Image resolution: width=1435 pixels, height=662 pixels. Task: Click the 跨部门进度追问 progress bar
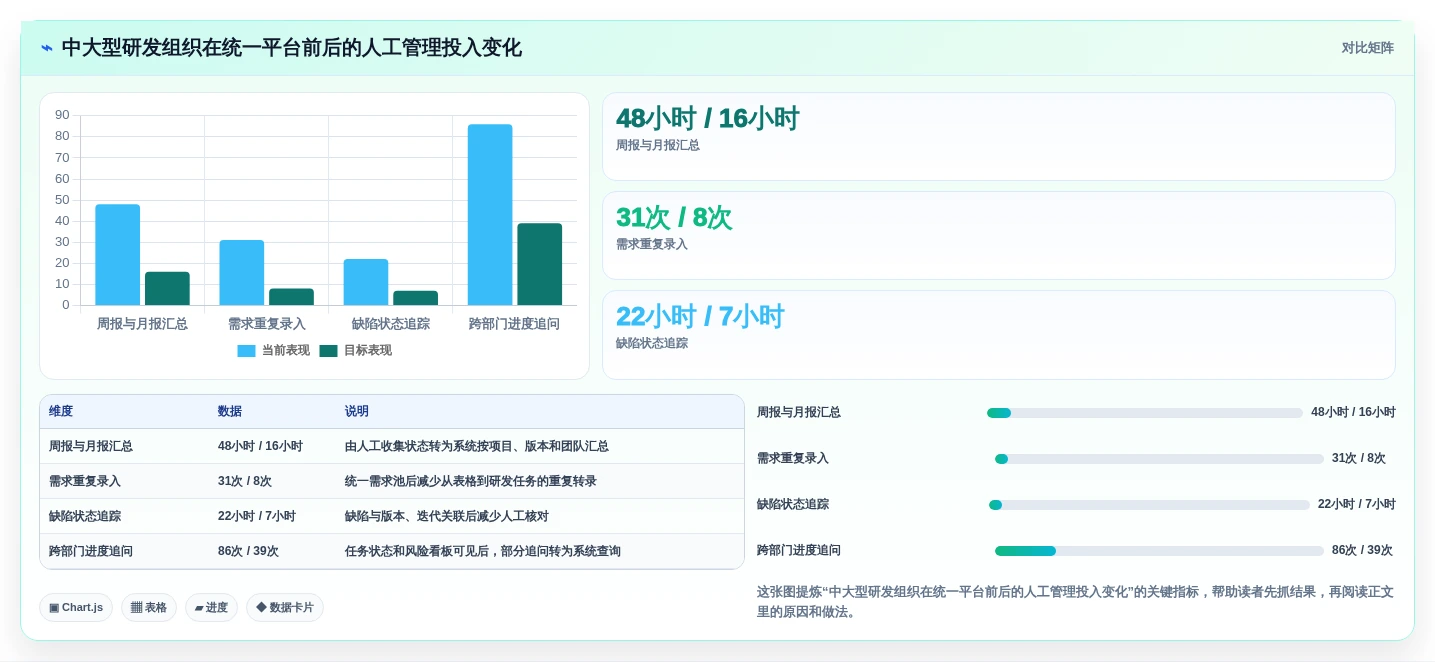click(1159, 551)
